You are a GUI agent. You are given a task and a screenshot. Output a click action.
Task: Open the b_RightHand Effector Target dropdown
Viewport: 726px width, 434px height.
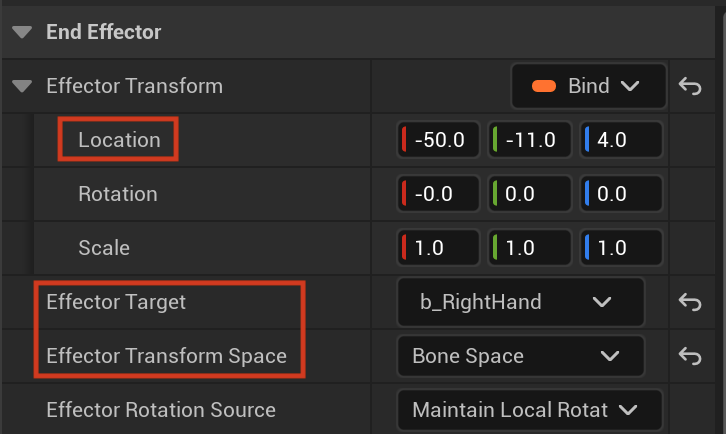coord(521,302)
